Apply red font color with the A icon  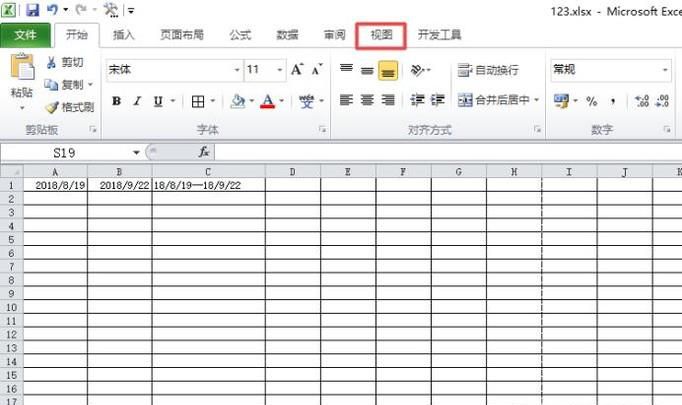[x=268, y=101]
